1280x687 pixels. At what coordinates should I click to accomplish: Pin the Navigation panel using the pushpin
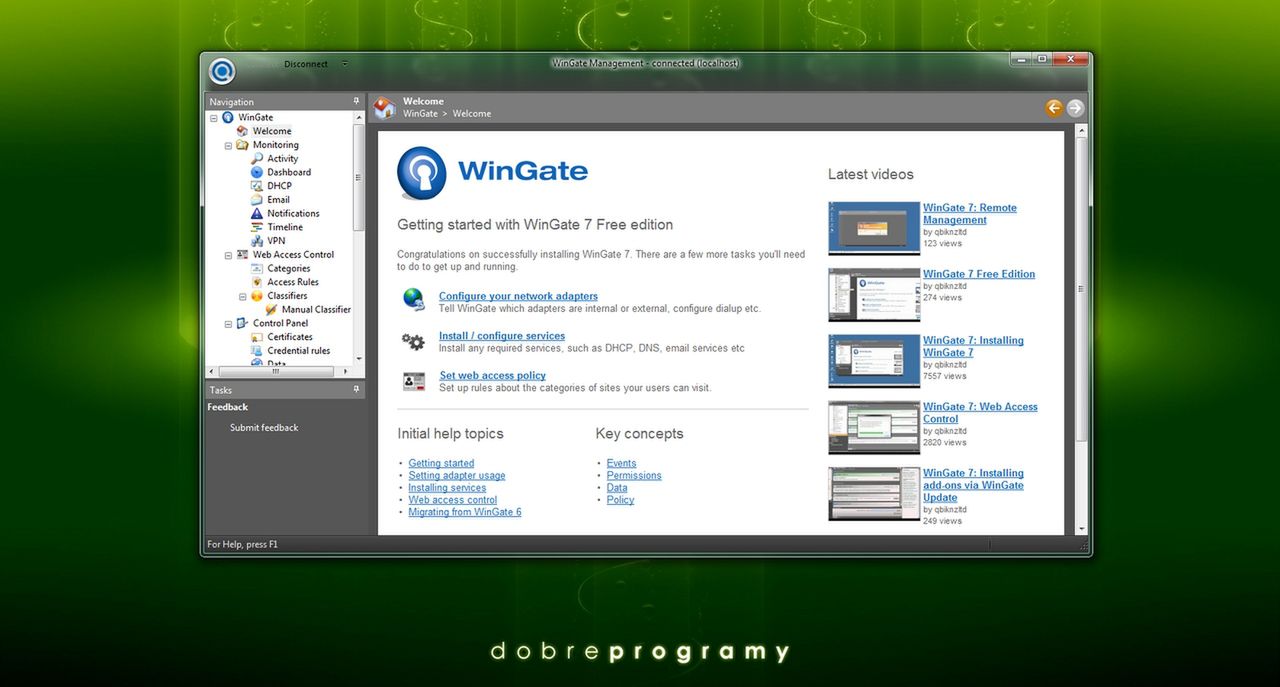pyautogui.click(x=356, y=101)
